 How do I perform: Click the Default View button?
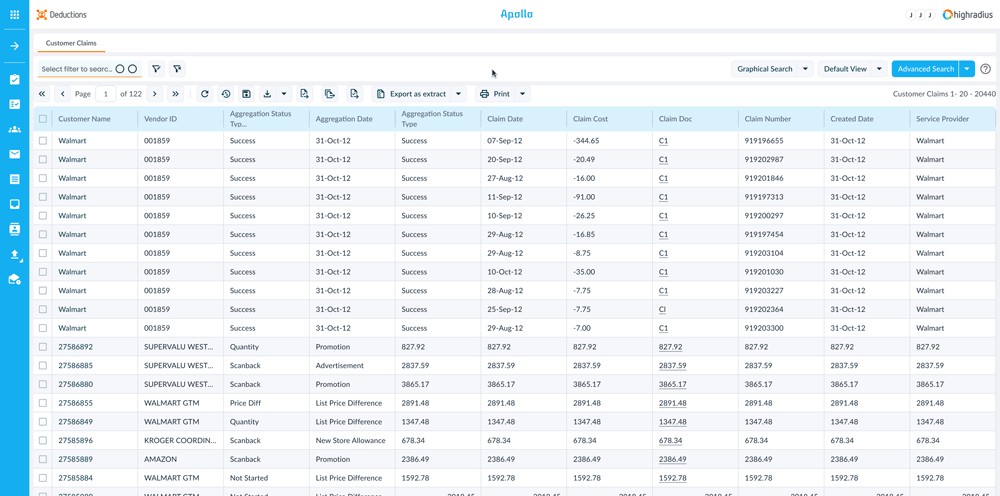pyautogui.click(x=845, y=69)
